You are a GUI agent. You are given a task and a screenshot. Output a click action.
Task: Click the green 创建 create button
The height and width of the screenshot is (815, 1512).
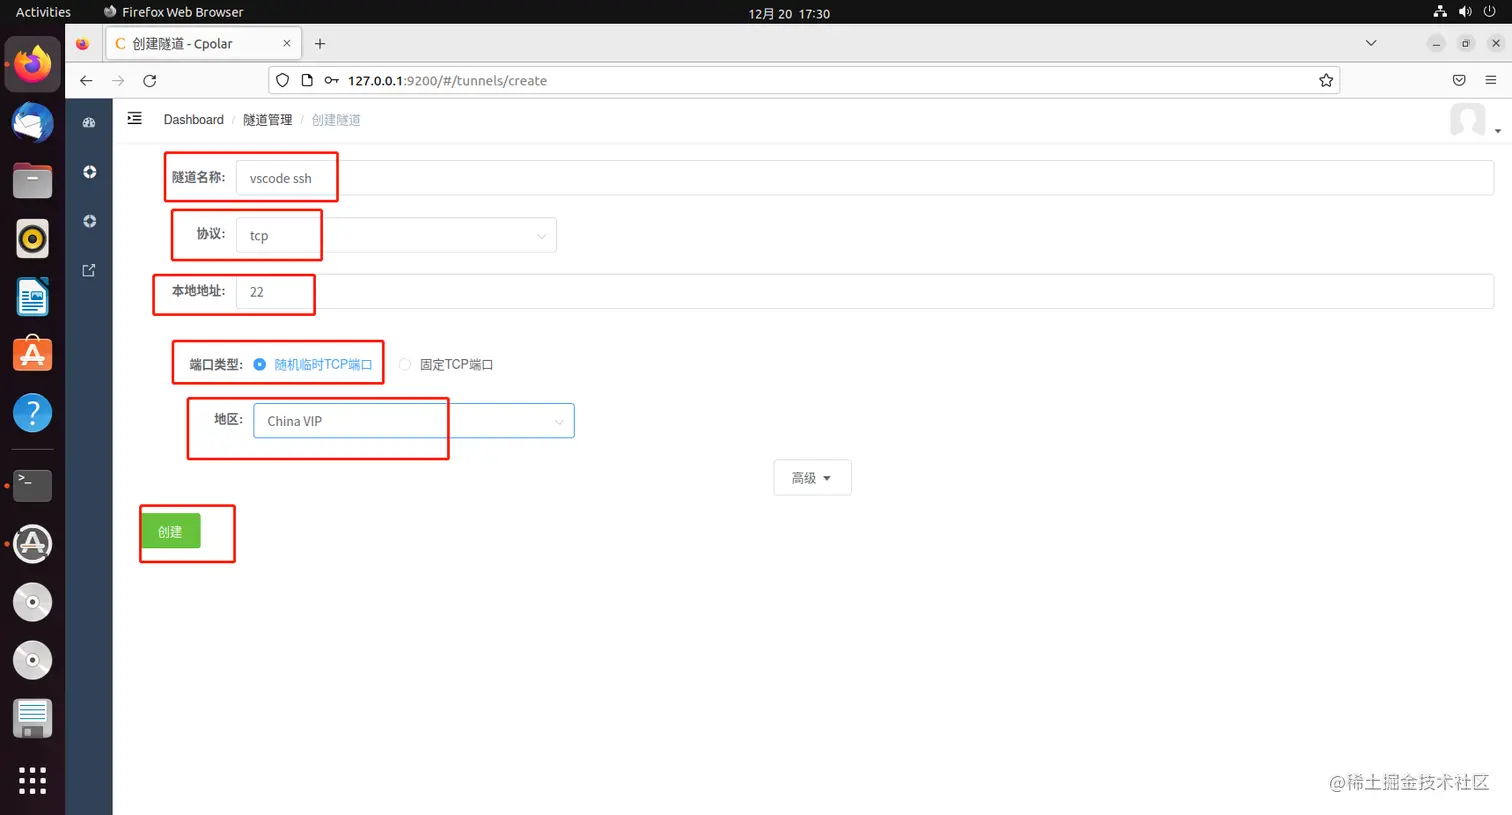(x=171, y=531)
